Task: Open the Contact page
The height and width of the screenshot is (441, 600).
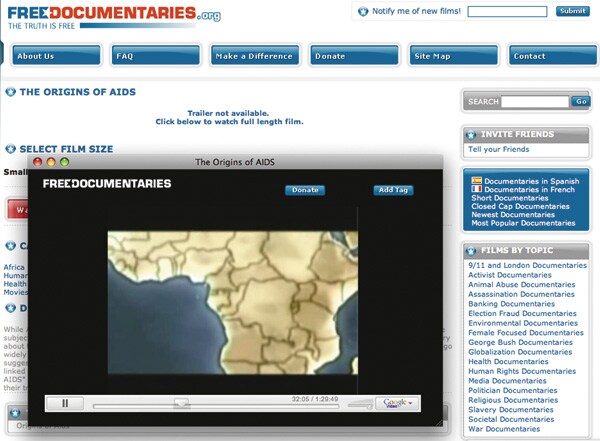Action: point(553,56)
